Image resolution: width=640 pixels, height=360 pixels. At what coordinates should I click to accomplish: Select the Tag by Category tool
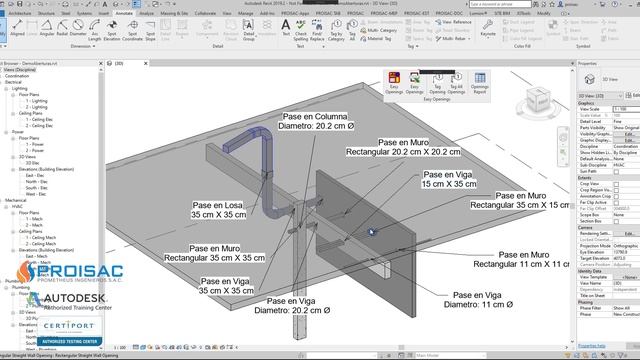tap(336, 31)
